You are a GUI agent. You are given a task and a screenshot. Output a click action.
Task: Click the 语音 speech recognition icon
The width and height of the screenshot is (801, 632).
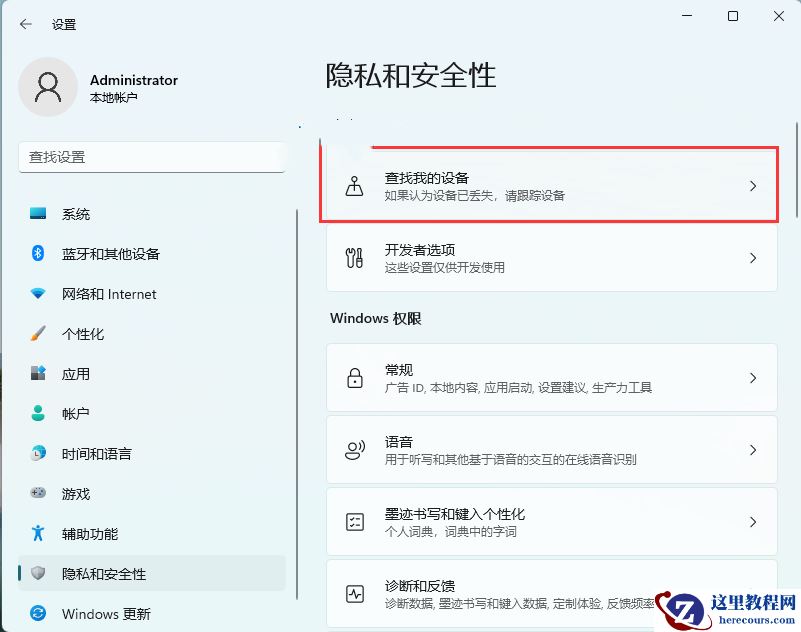[x=354, y=449]
